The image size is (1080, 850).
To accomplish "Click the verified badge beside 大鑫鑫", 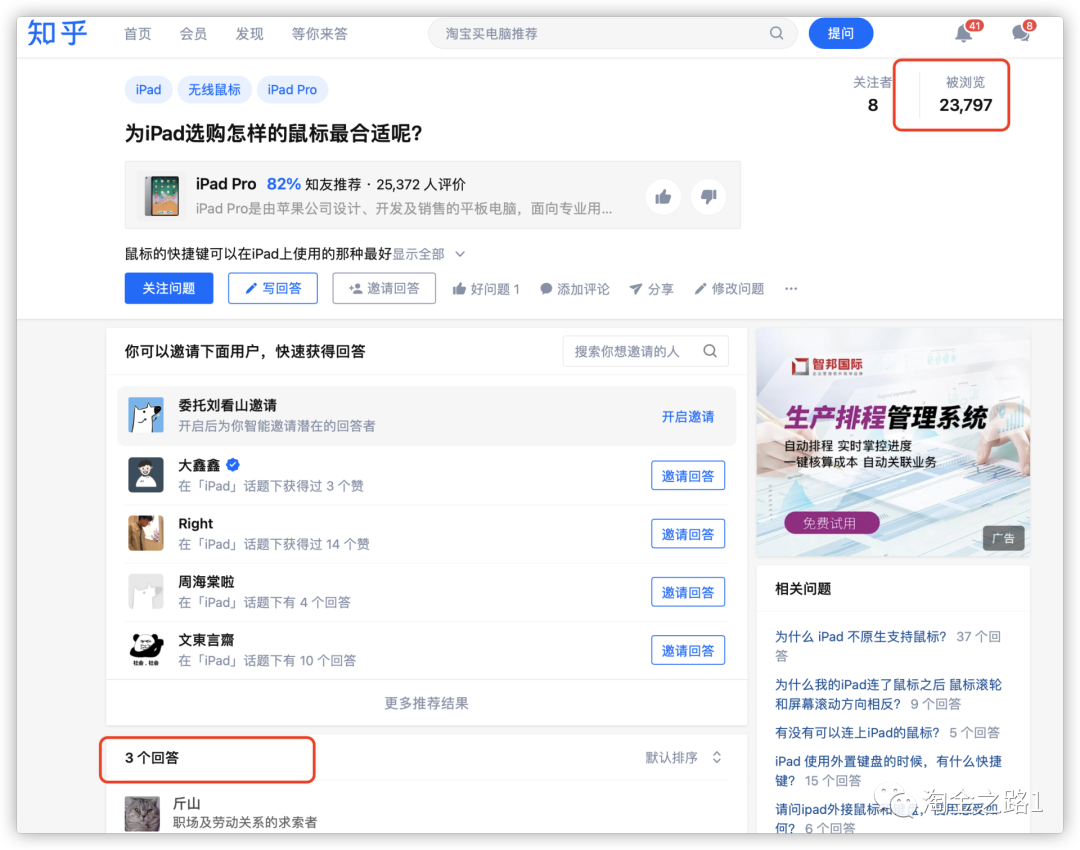I will tap(233, 465).
